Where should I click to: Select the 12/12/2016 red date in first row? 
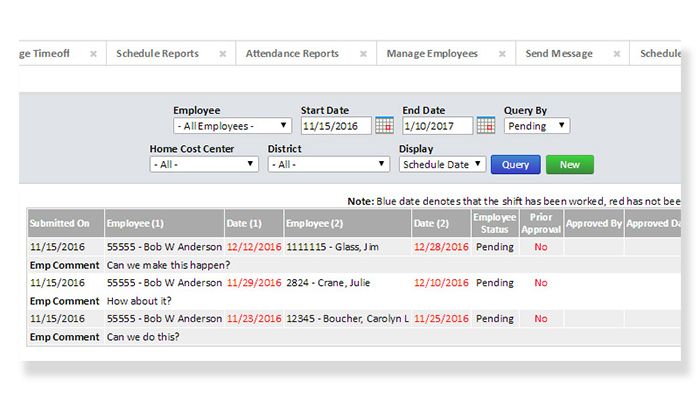250,245
